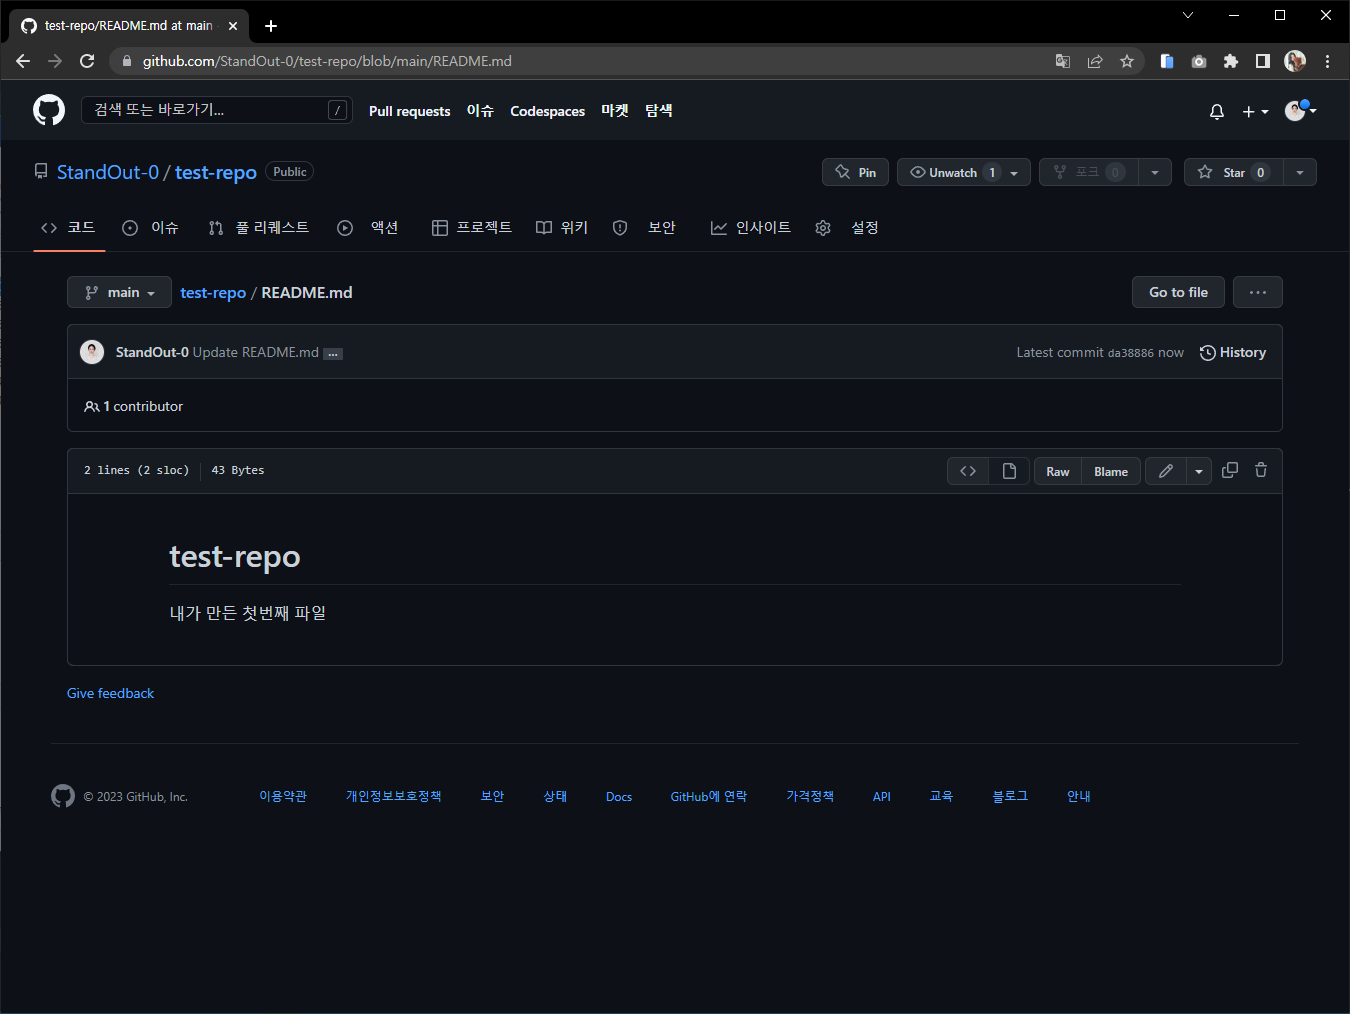Viewport: 1350px width, 1014px height.
Task: Open 탐색 in top navigation
Action: 659,111
